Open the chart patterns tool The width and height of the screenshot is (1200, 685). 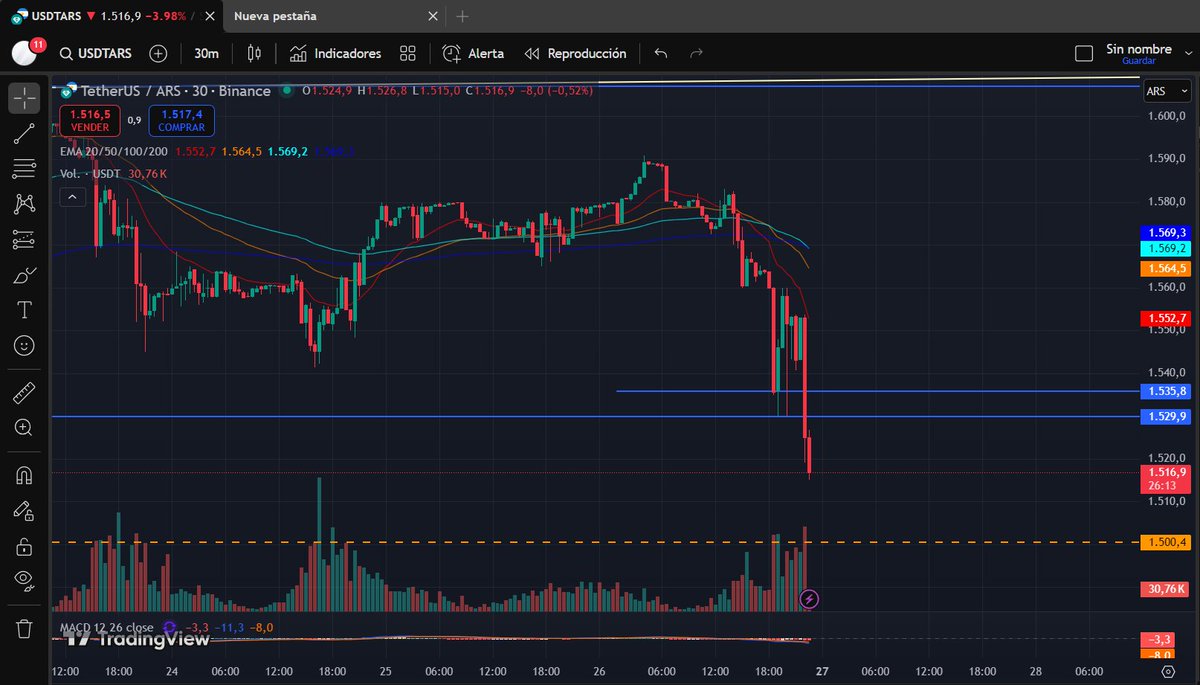coord(24,204)
